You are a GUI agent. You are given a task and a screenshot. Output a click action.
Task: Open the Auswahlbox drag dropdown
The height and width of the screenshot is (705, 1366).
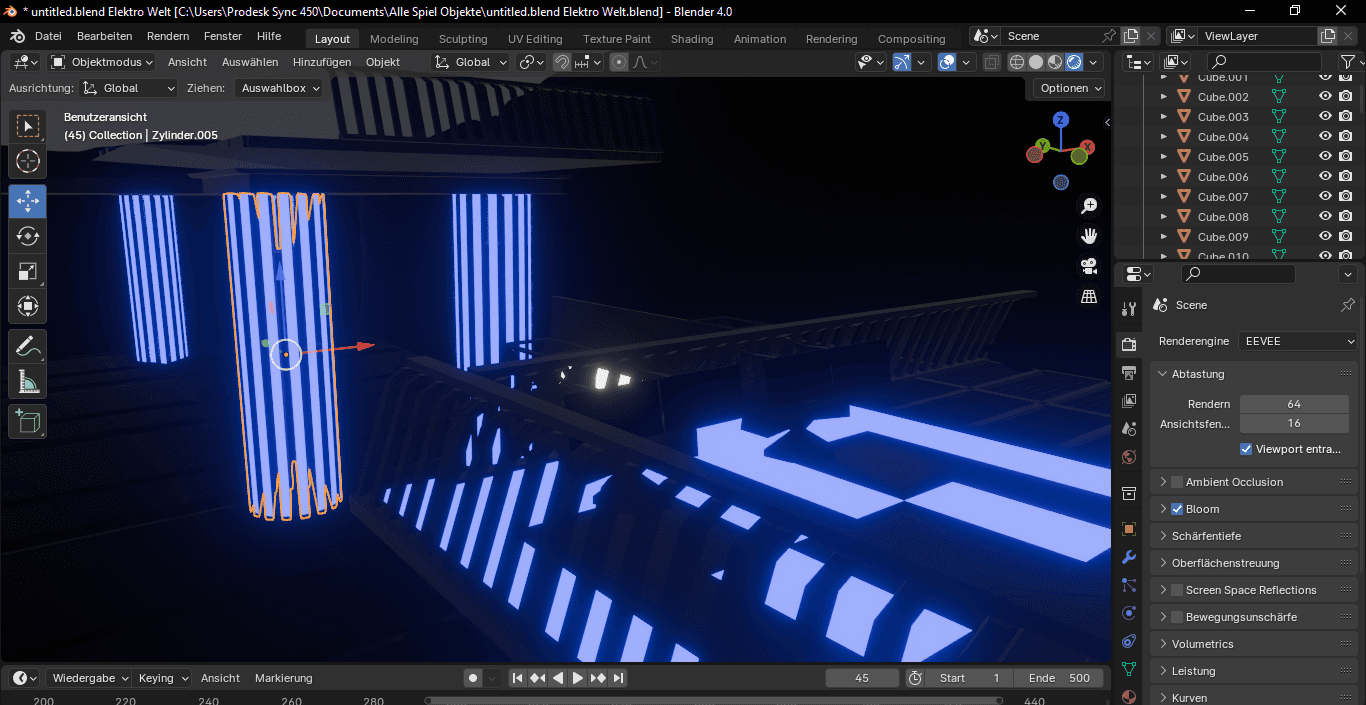pos(279,88)
